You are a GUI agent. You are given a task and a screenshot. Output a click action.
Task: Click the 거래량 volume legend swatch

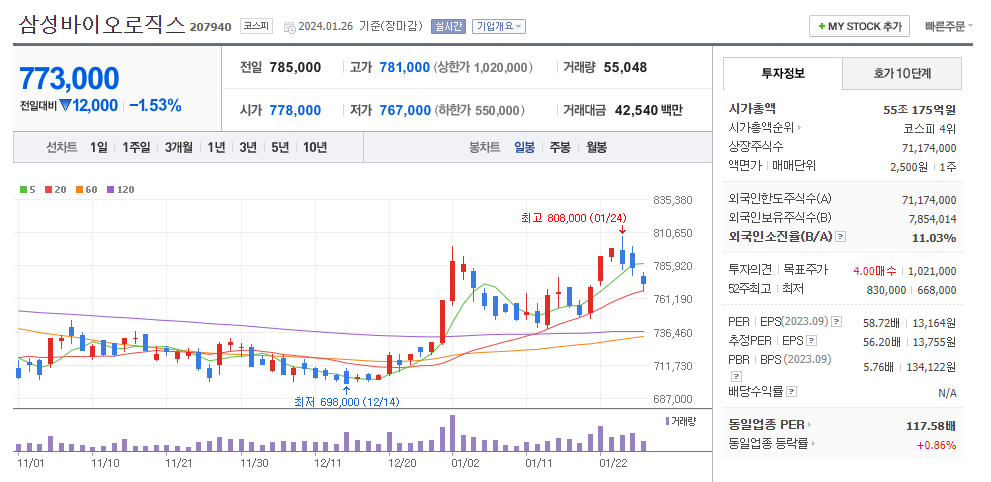(x=667, y=421)
